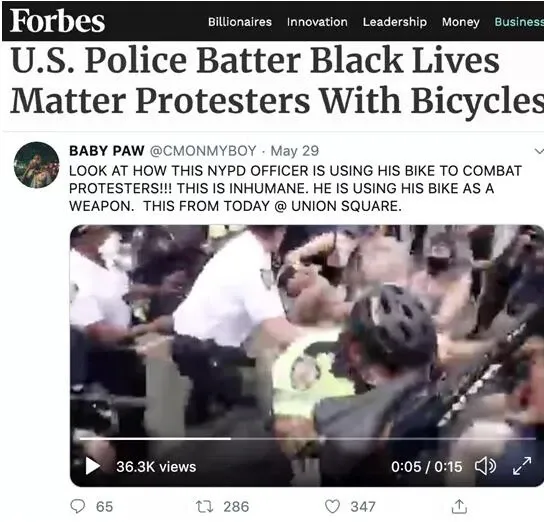Visit the @CMONMYBOY handle
The height and width of the screenshot is (522, 544).
[x=203, y=151]
